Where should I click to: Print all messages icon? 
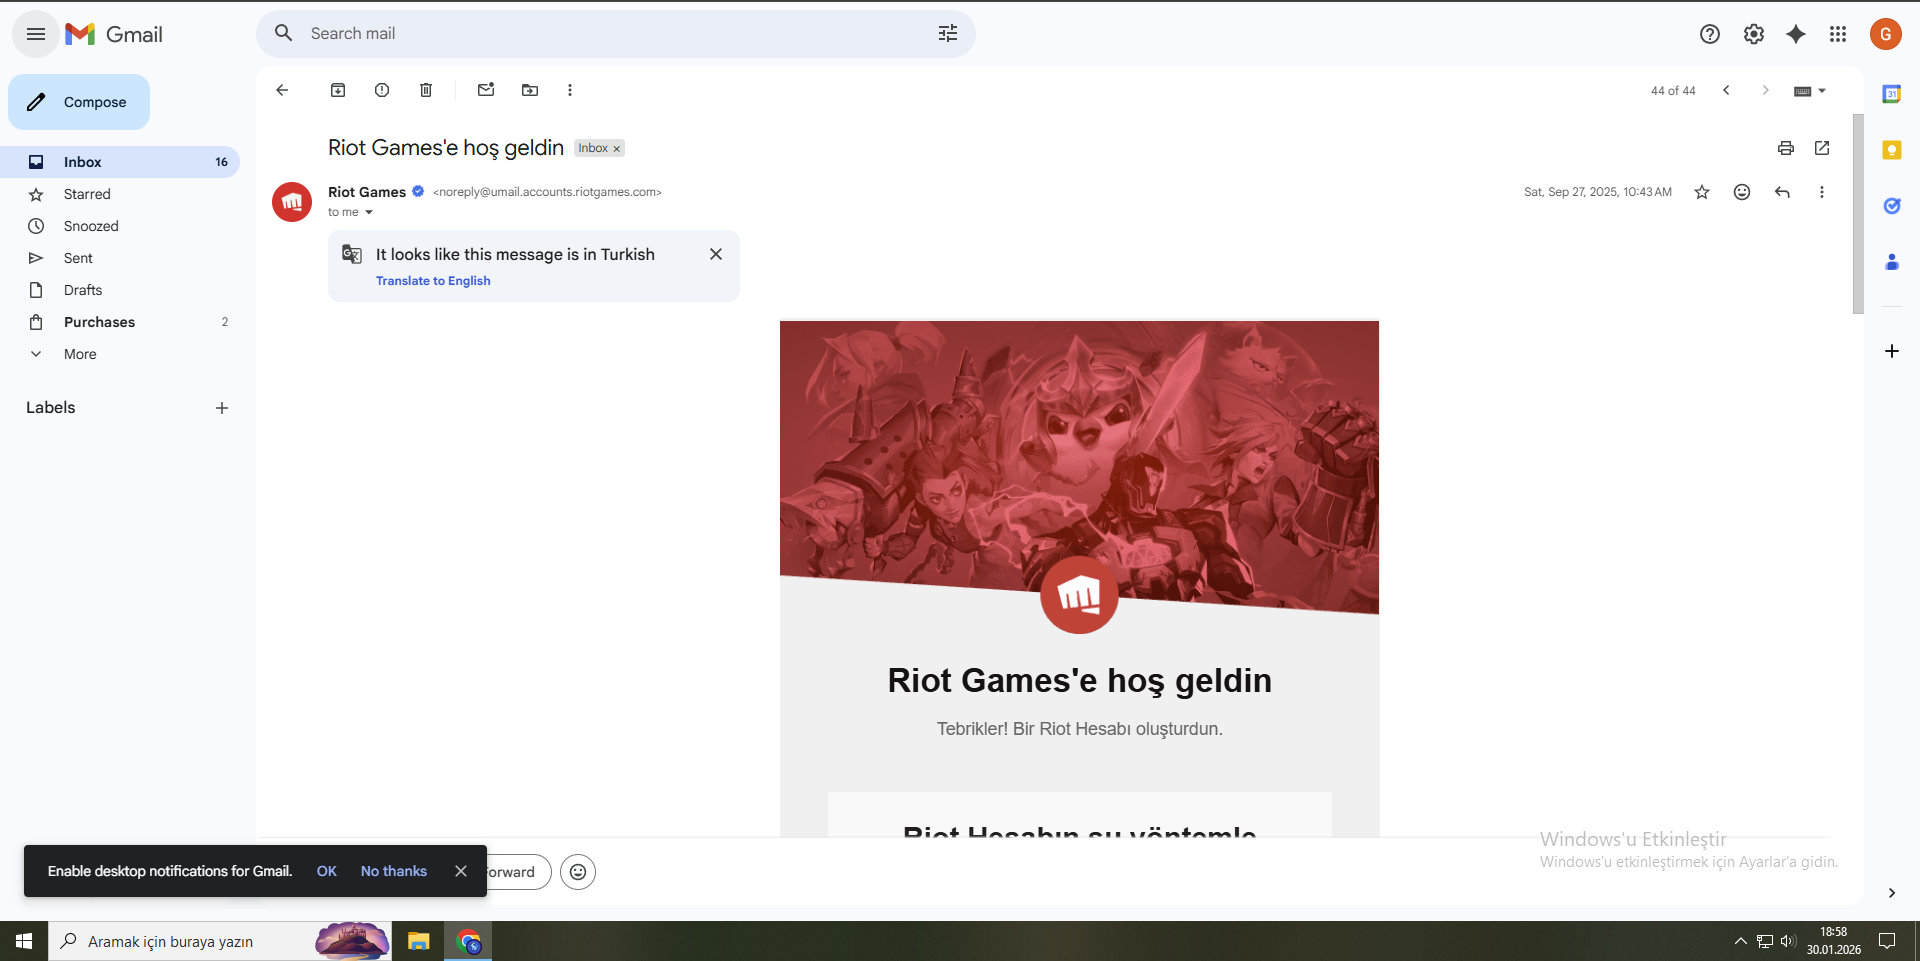tap(1786, 148)
